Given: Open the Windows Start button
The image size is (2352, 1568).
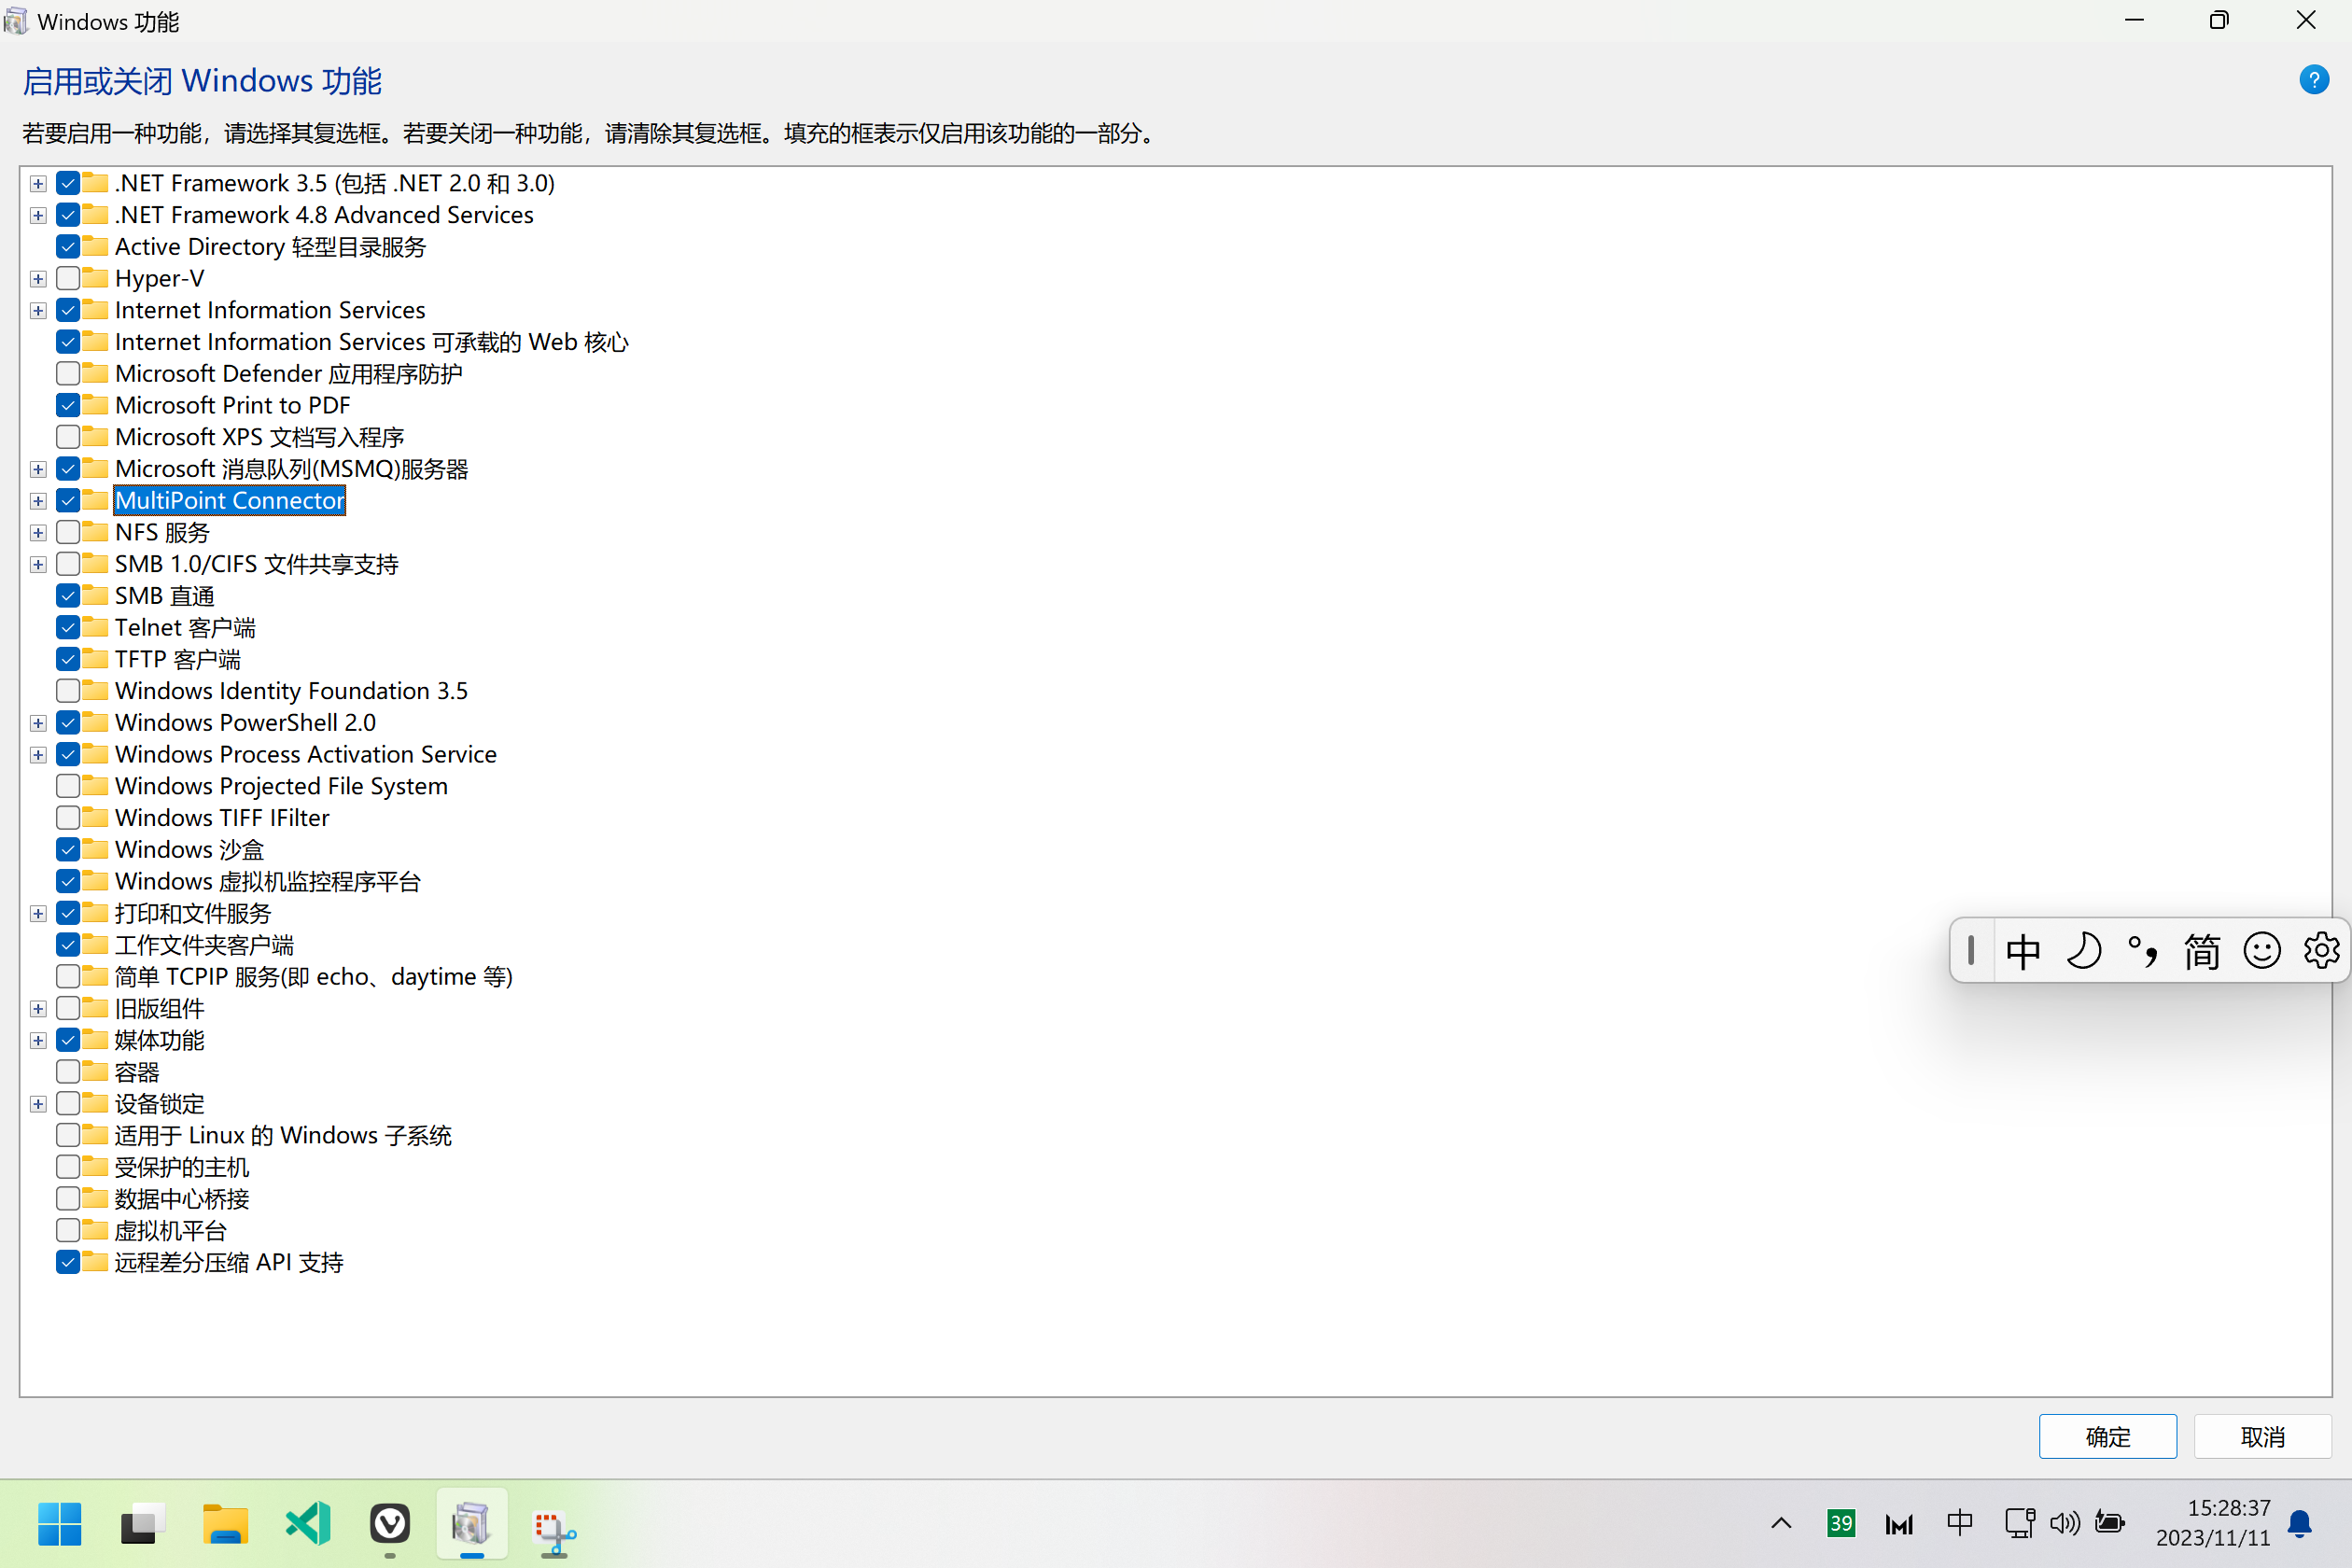Looking at the screenshot, I should (x=59, y=1524).
